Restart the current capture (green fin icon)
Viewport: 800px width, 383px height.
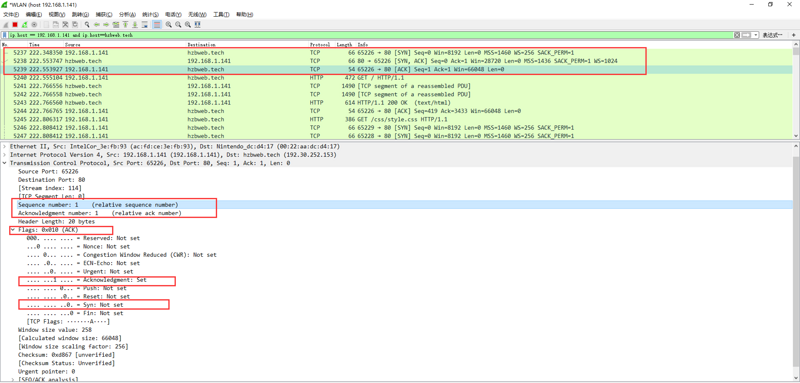pos(24,25)
